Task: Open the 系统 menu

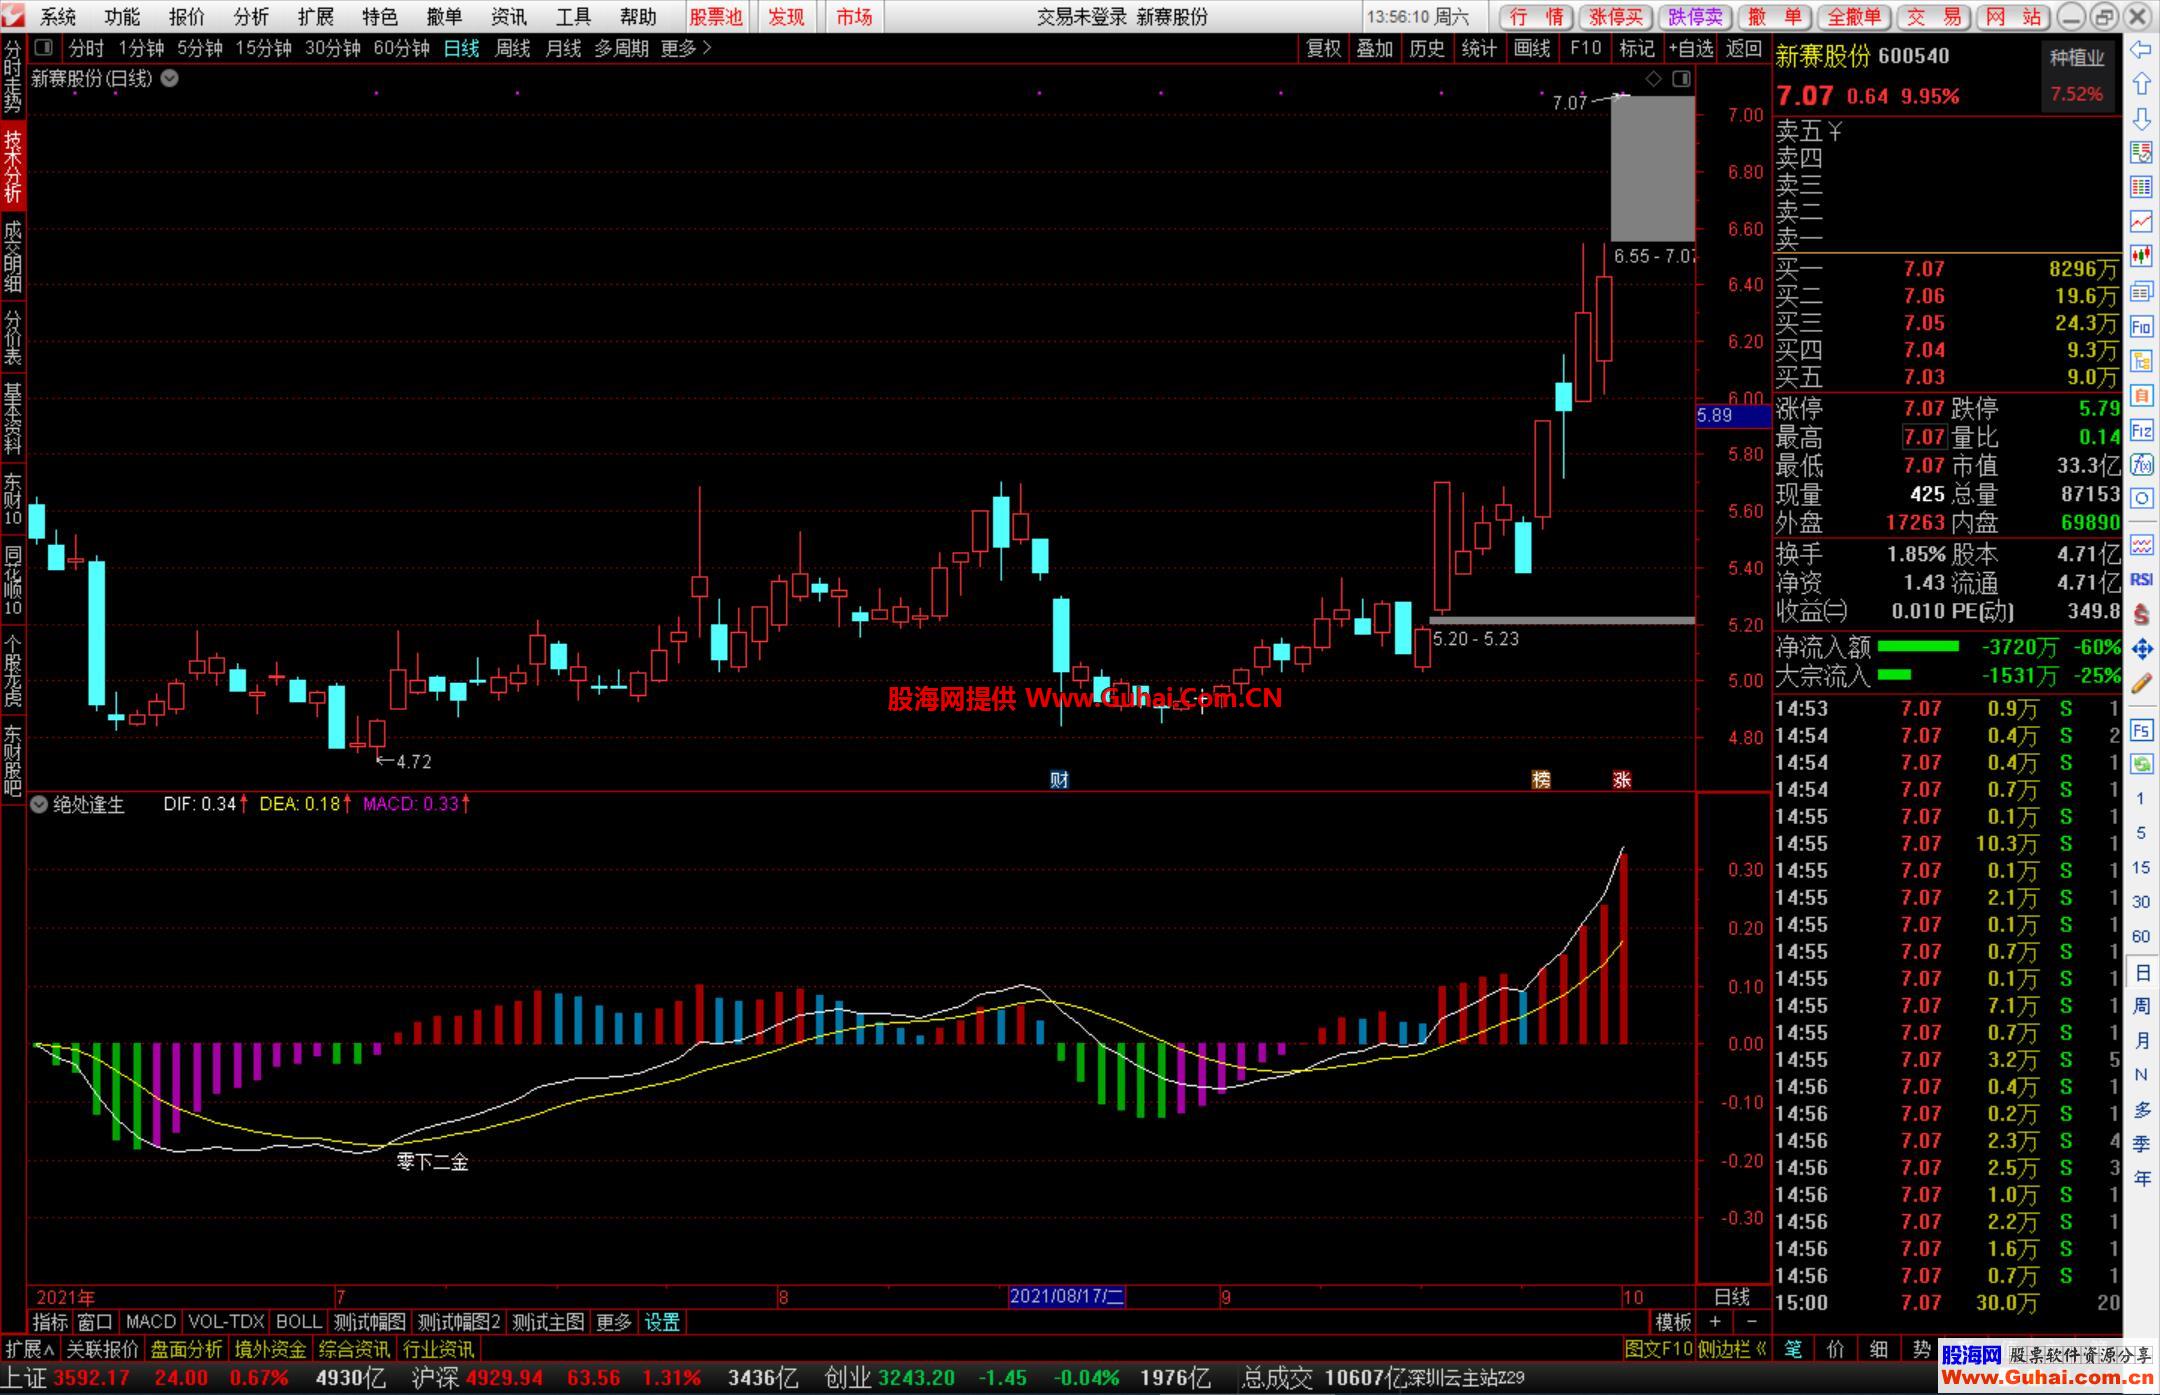Action: pos(58,17)
